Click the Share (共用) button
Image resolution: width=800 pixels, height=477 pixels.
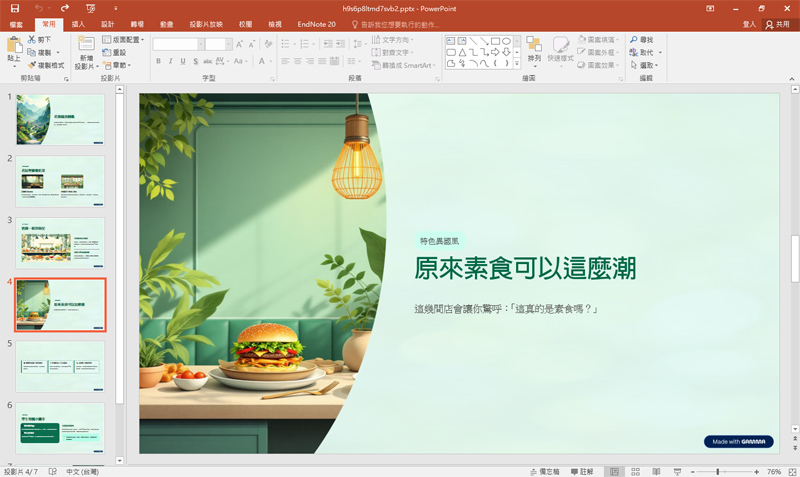pos(776,23)
